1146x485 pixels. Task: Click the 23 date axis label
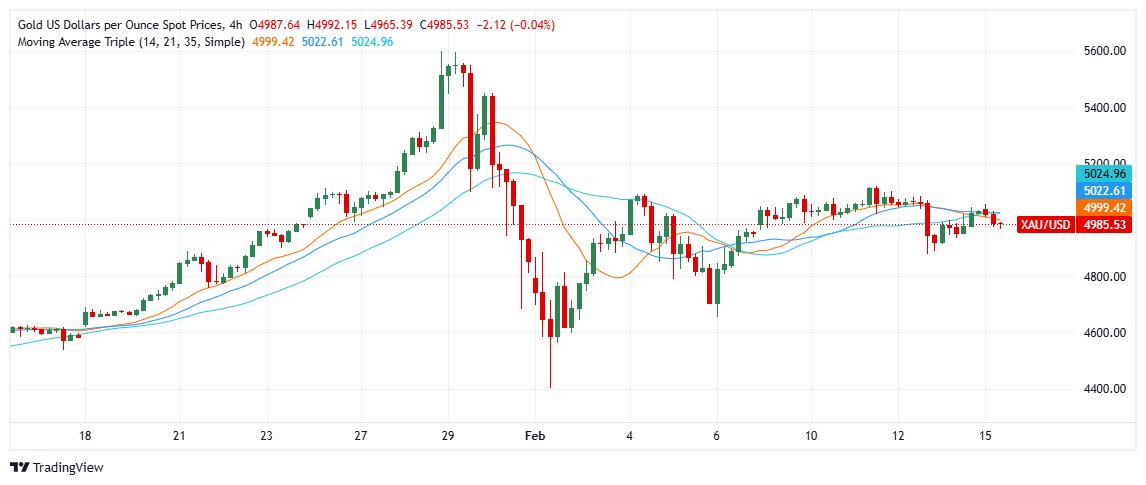(x=266, y=436)
